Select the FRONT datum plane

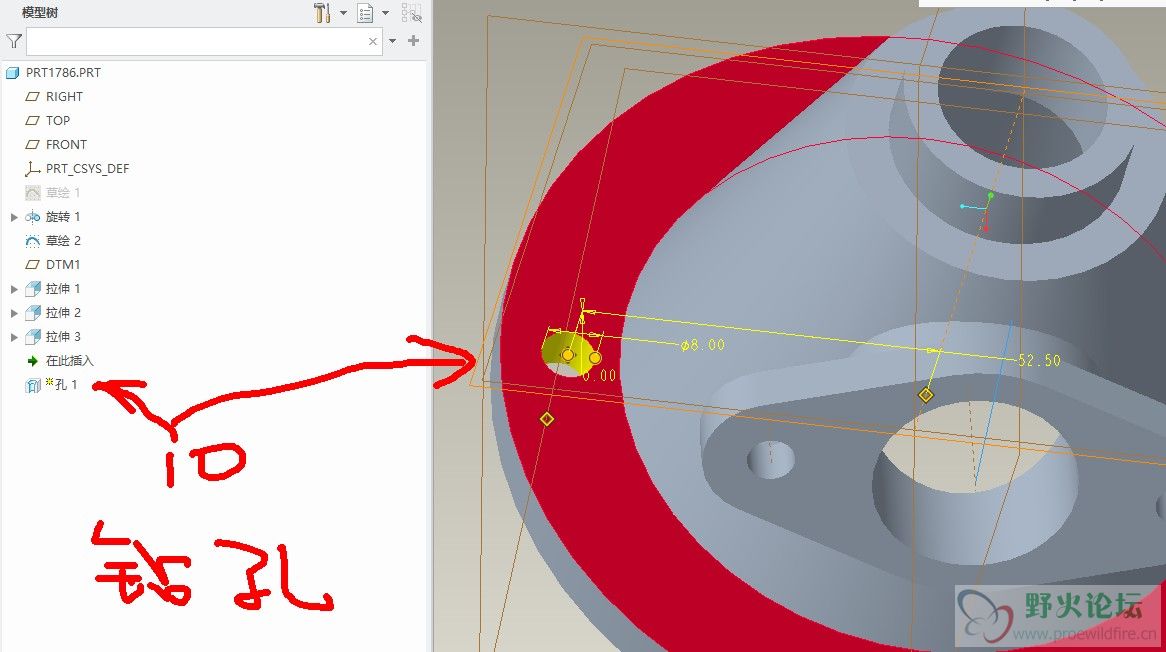coord(66,144)
